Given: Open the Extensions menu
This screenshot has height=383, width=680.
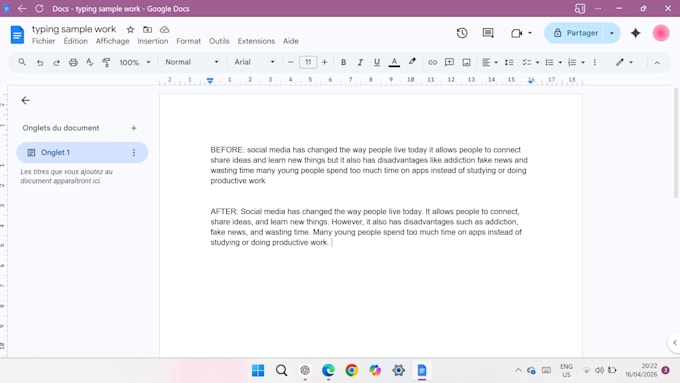Looking at the screenshot, I should tap(256, 41).
